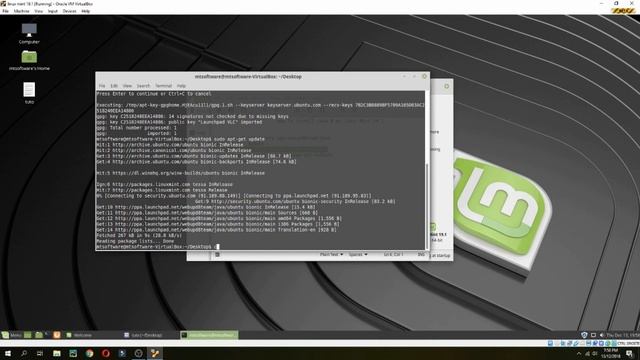
Task: Open the VirtualBox Machine menu
Action: pyautogui.click(x=21, y=11)
